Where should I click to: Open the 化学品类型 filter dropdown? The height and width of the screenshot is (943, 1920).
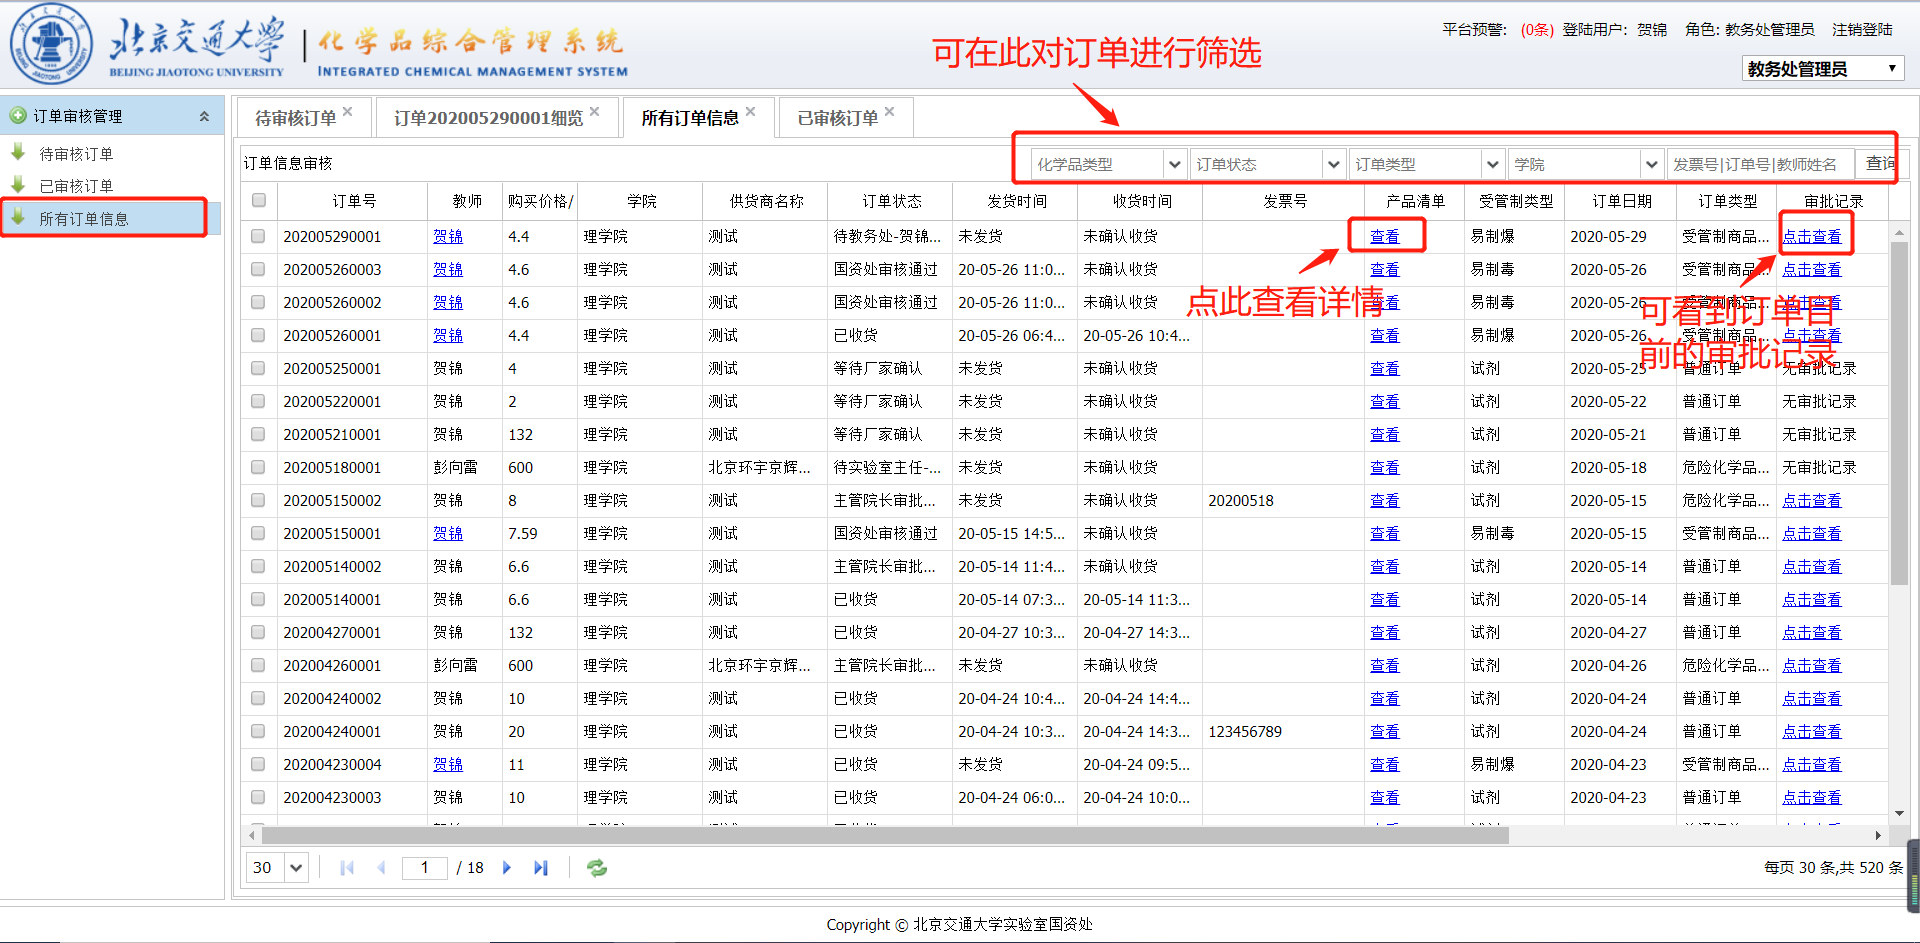click(1175, 164)
